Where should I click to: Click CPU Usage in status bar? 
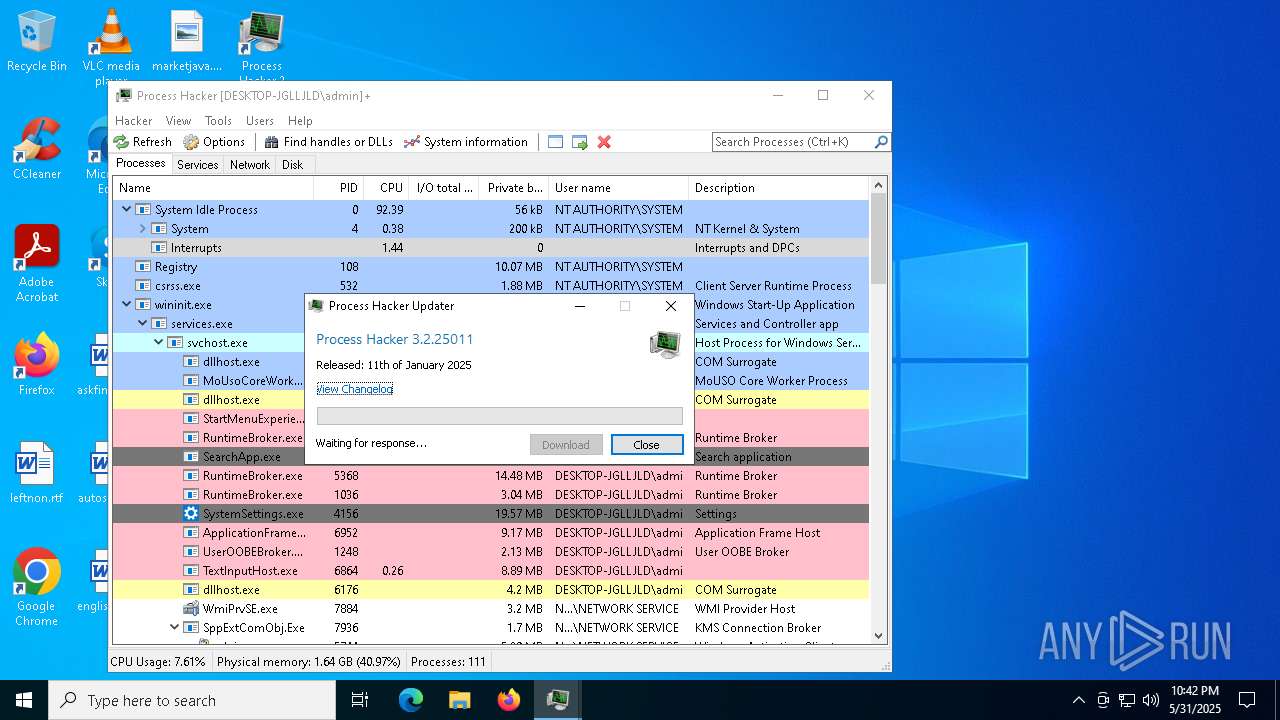click(x=158, y=662)
